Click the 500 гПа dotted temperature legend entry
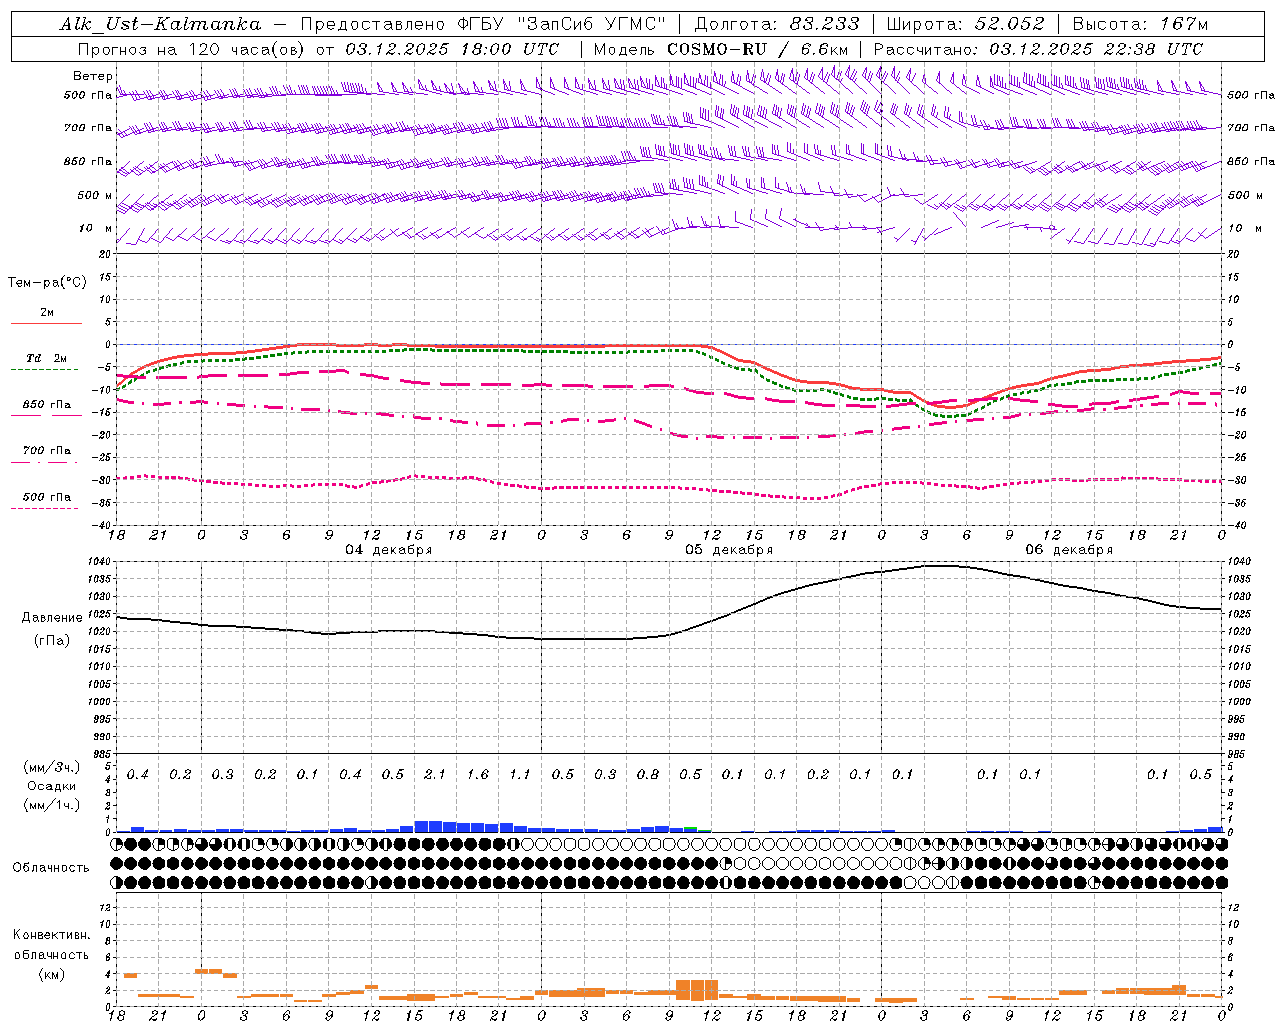This screenshot has width=1280, height=1024. pos(46,501)
